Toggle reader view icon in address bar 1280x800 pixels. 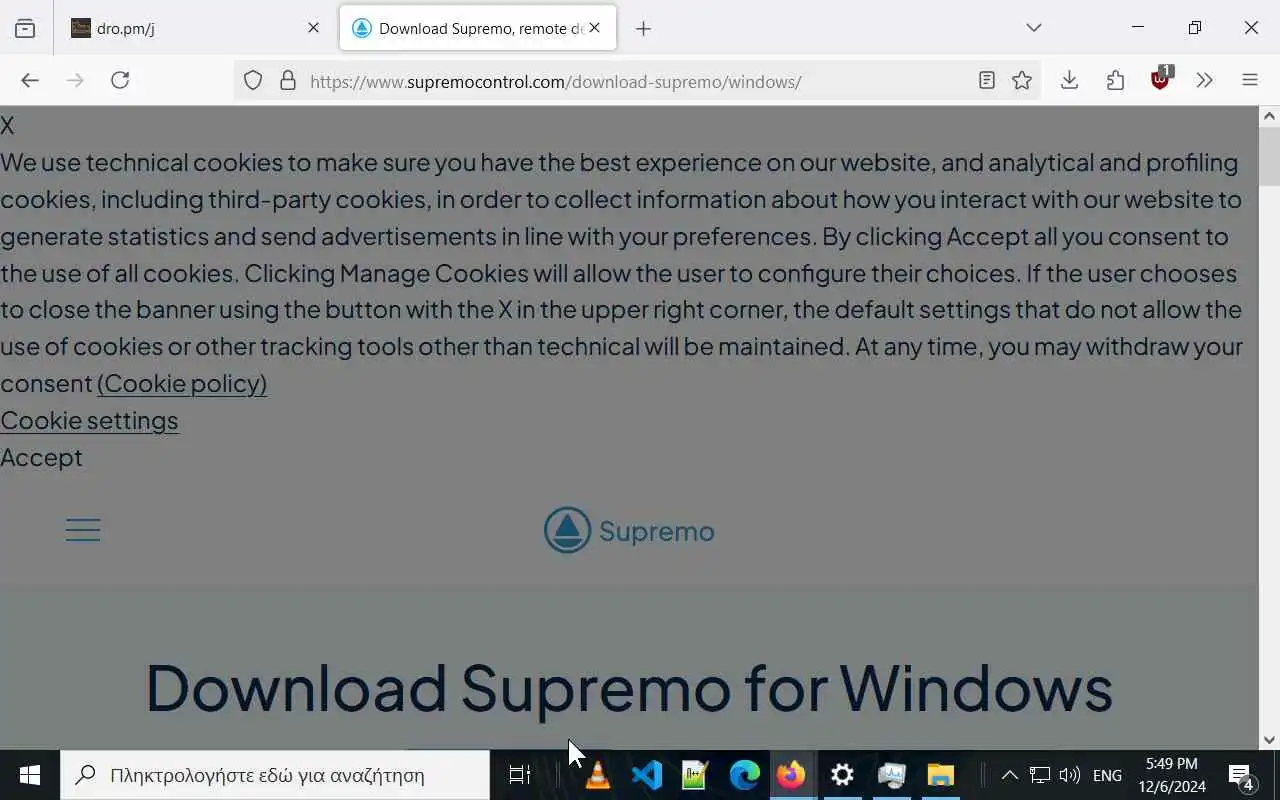(986, 80)
